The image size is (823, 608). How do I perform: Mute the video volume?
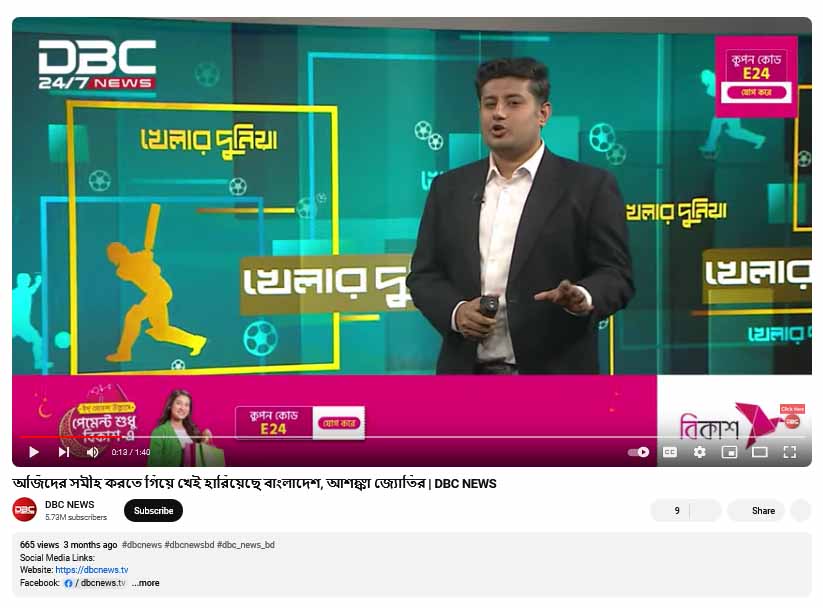[92, 452]
